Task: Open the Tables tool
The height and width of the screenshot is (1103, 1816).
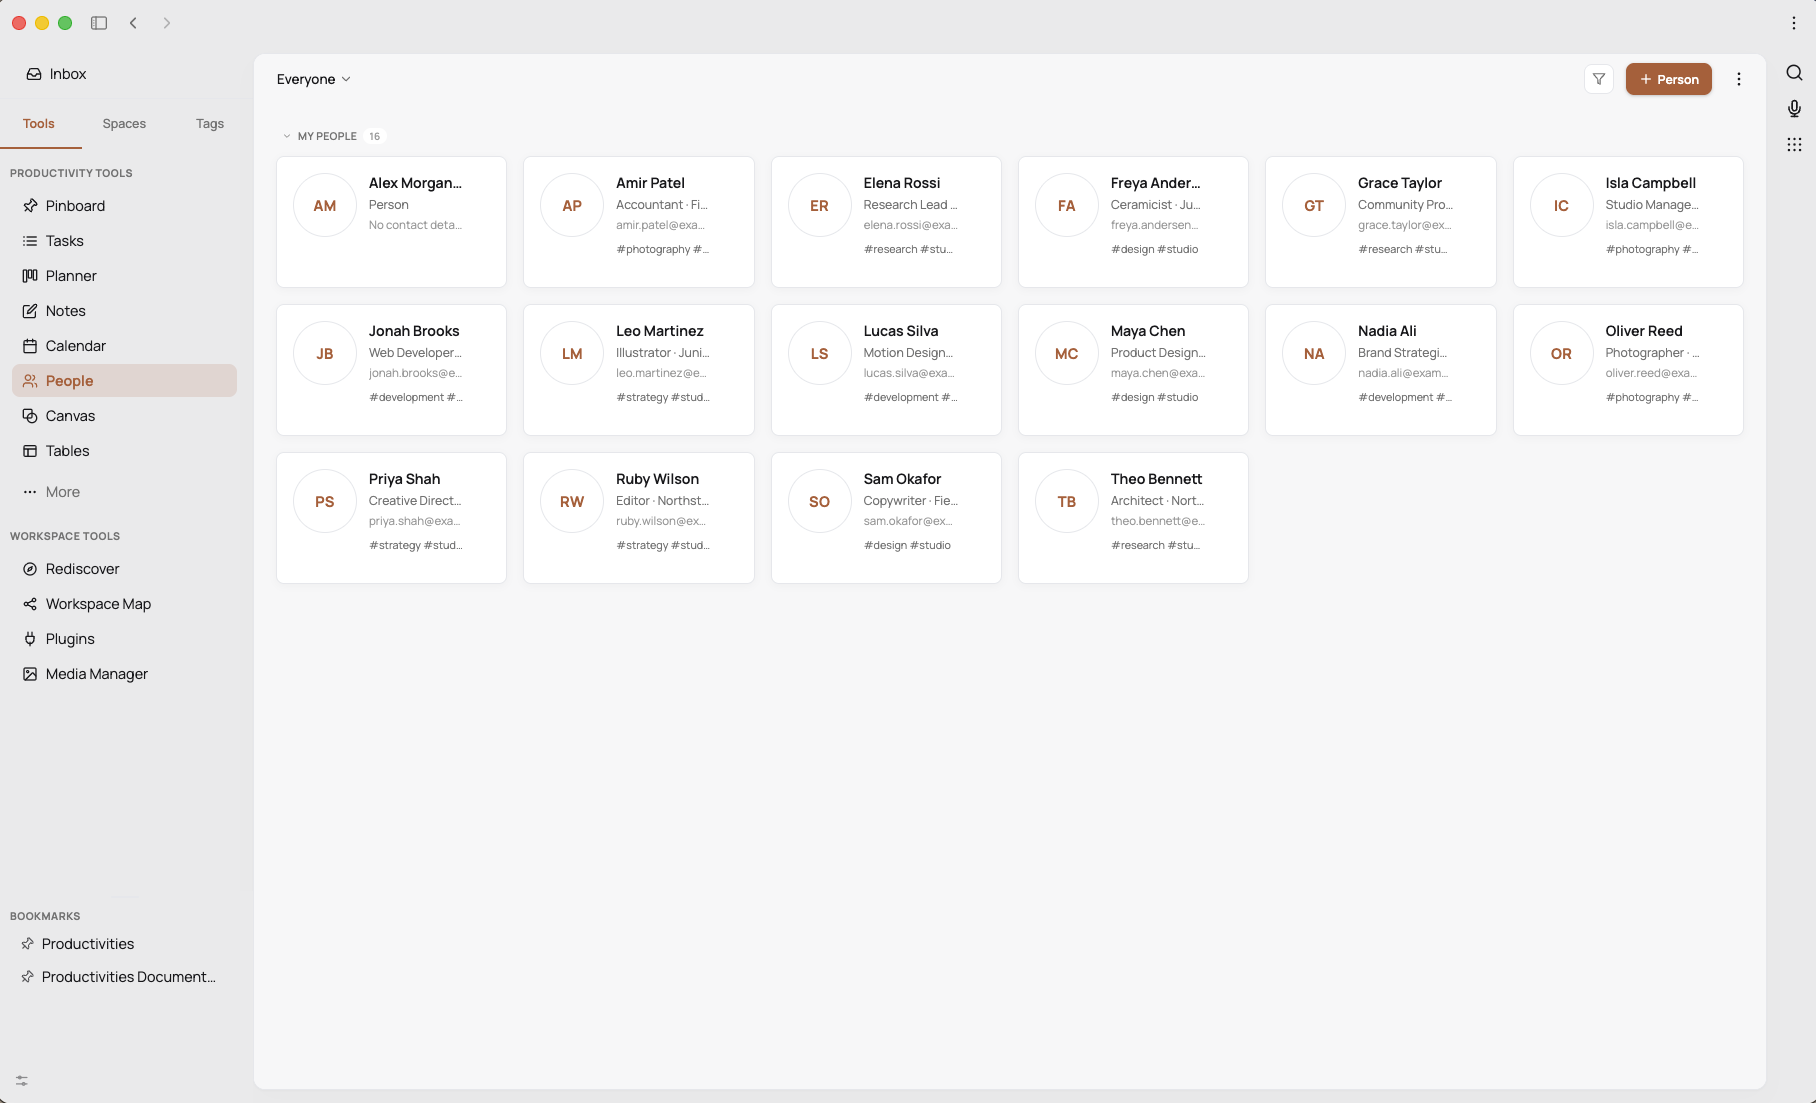Action: (x=124, y=451)
